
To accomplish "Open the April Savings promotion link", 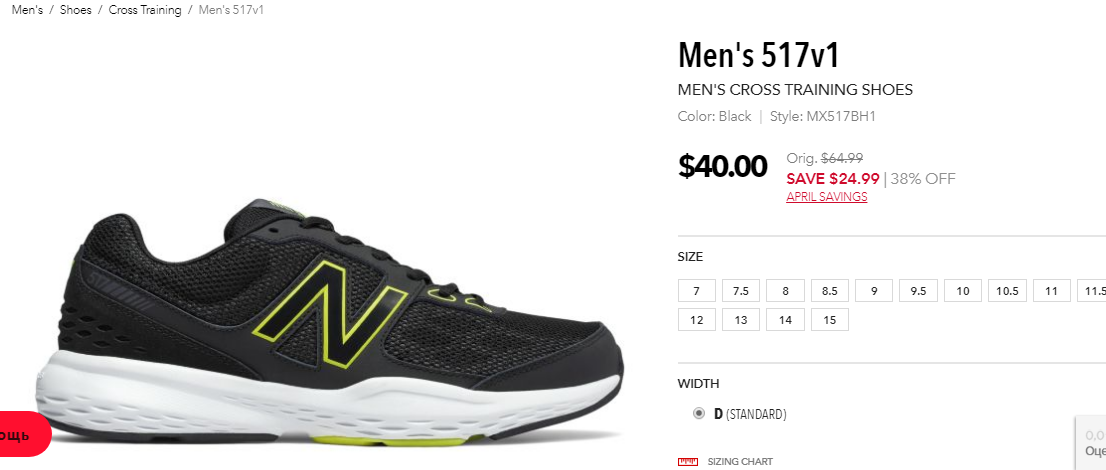I will (827, 197).
